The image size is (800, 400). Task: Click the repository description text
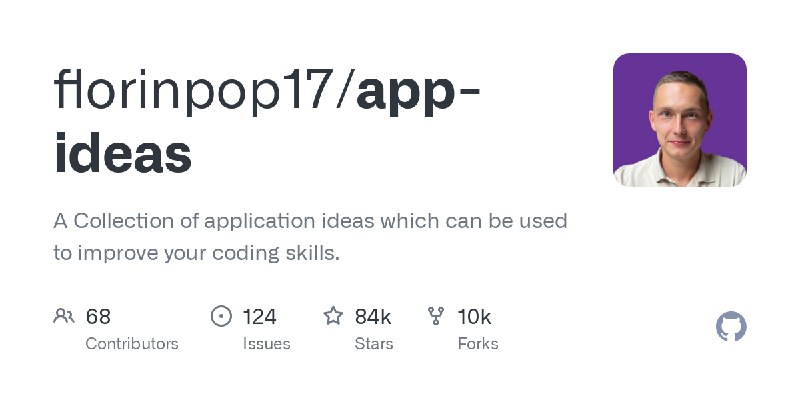pyautogui.click(x=310, y=237)
